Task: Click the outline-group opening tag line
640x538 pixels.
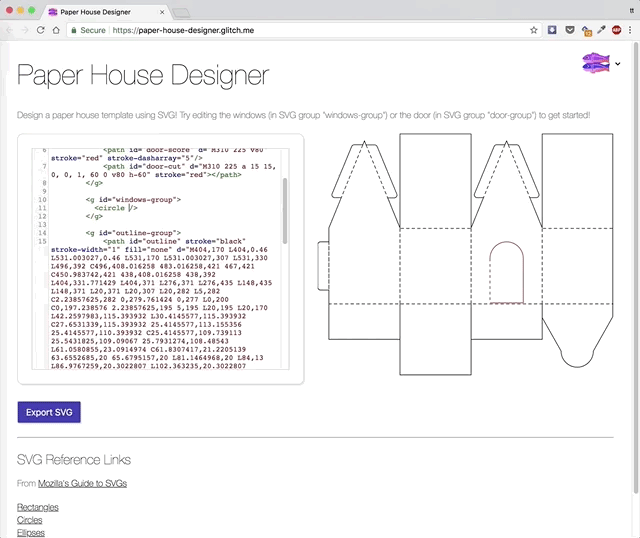Action: click(x=133, y=233)
